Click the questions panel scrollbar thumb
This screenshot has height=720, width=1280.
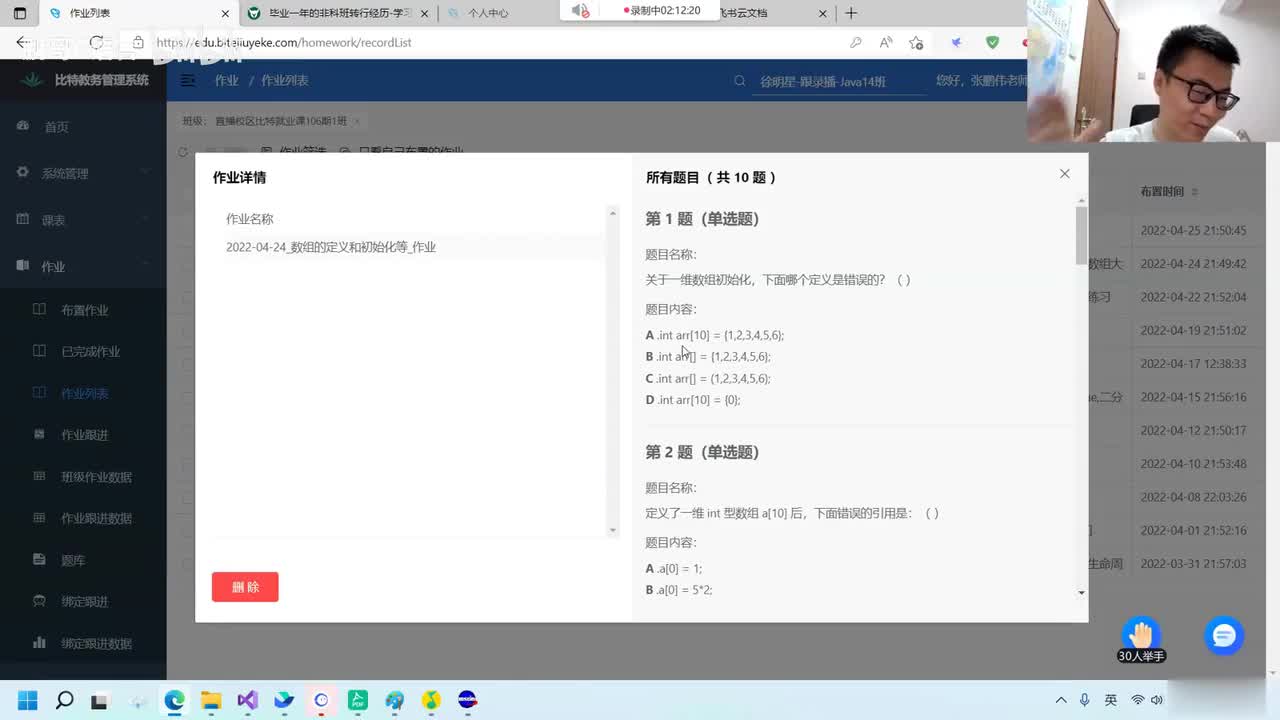coord(1081,236)
